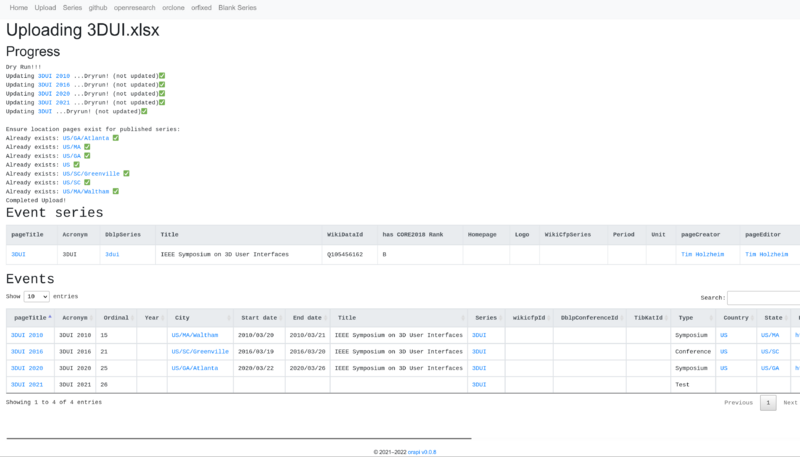This screenshot has height=457, width=800.
Task: Open US/MA/Waltham city link in Events table
Action: [195, 336]
